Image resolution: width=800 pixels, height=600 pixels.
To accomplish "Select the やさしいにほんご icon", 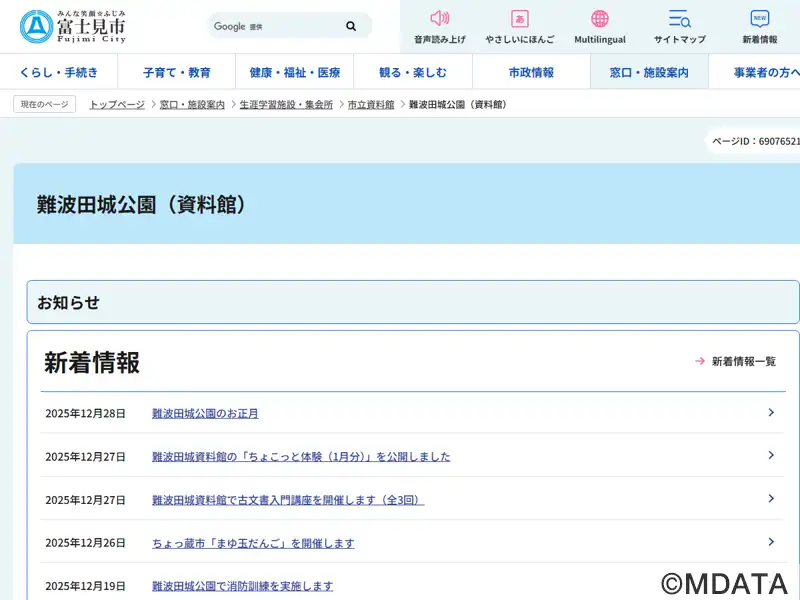I will pos(519,19).
